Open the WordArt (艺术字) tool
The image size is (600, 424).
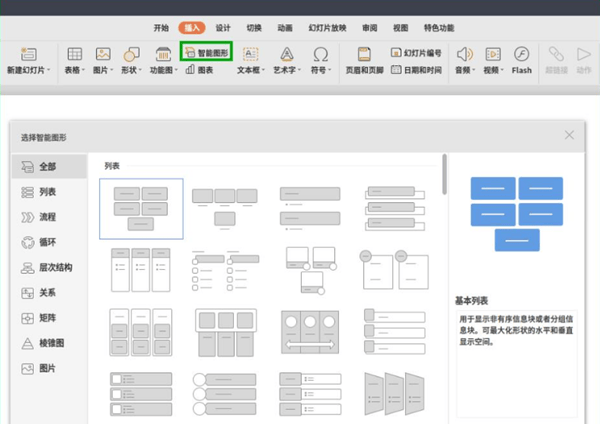[287, 54]
